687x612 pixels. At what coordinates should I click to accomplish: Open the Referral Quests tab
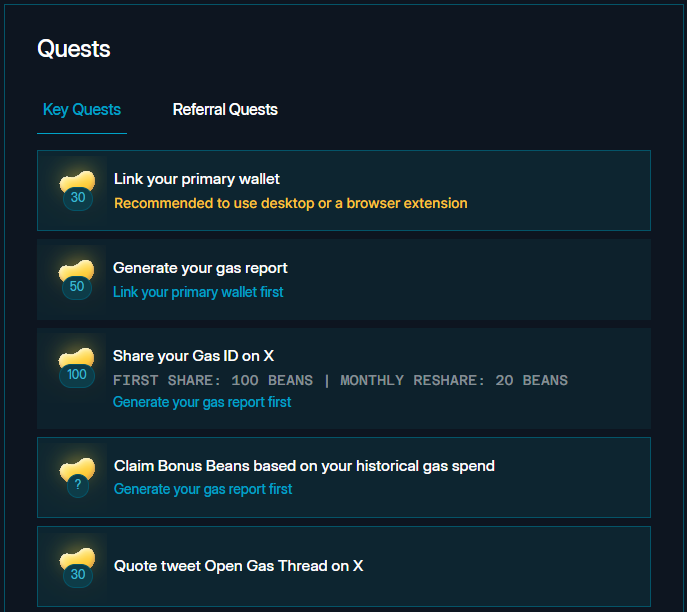tap(225, 110)
